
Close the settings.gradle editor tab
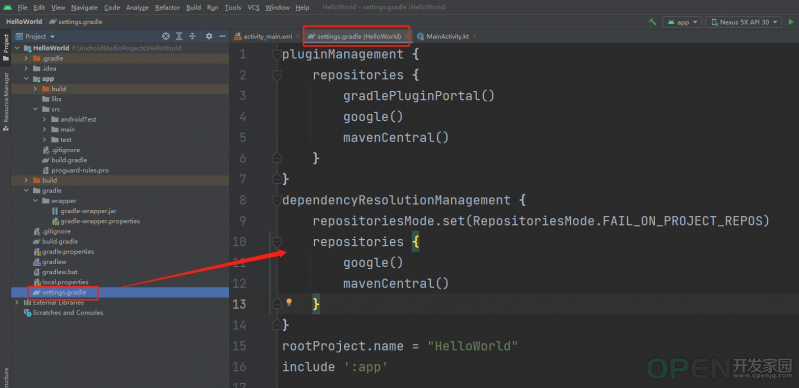point(406,36)
